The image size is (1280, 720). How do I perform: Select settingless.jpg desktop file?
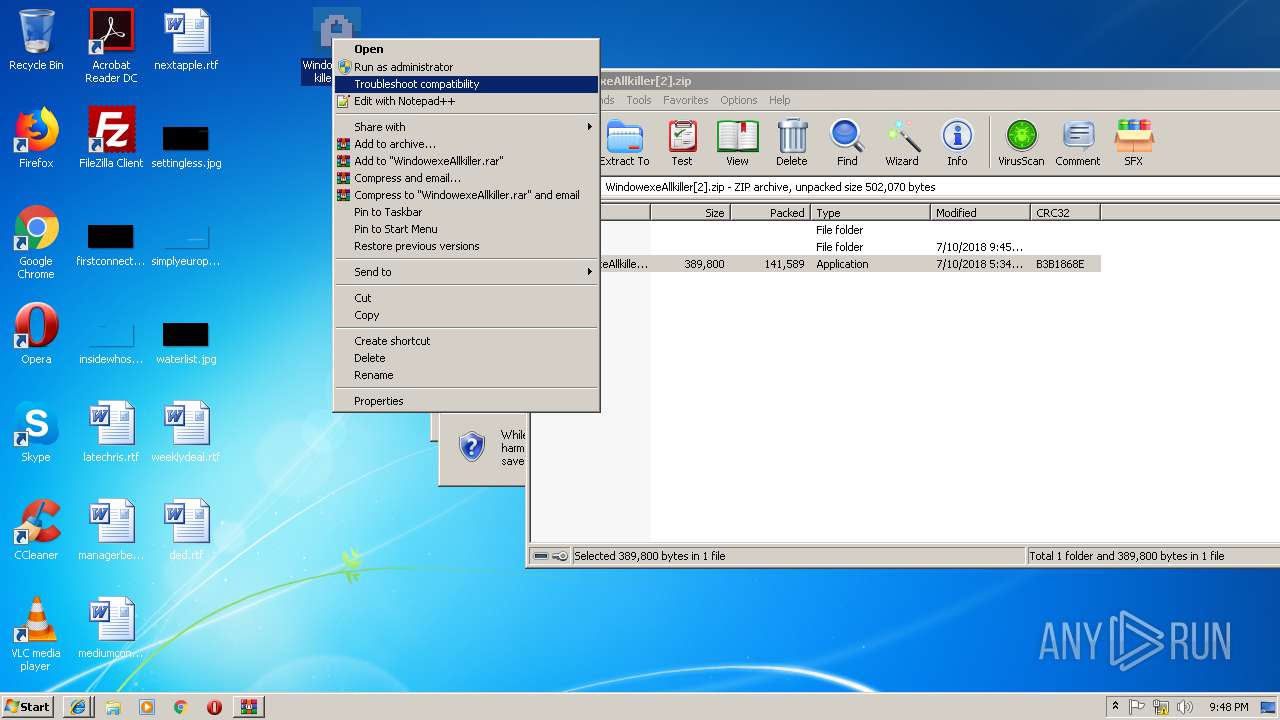pyautogui.click(x=186, y=145)
